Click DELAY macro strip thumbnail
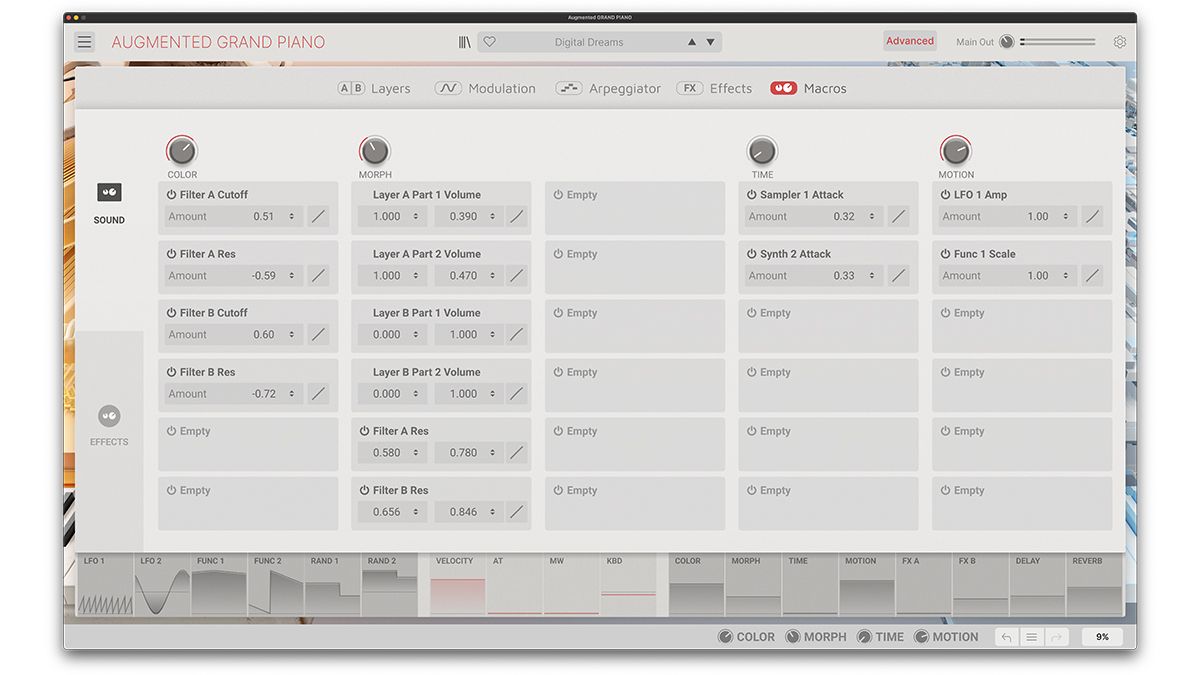1200x675 pixels. (x=1038, y=585)
